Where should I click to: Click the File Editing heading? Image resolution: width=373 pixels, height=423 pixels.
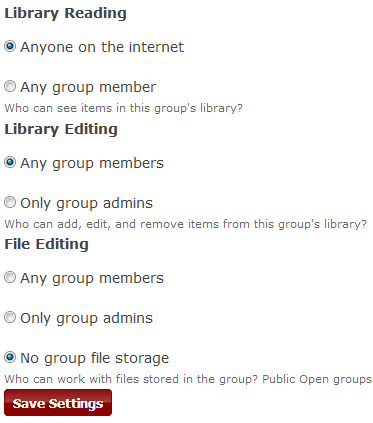click(x=46, y=244)
